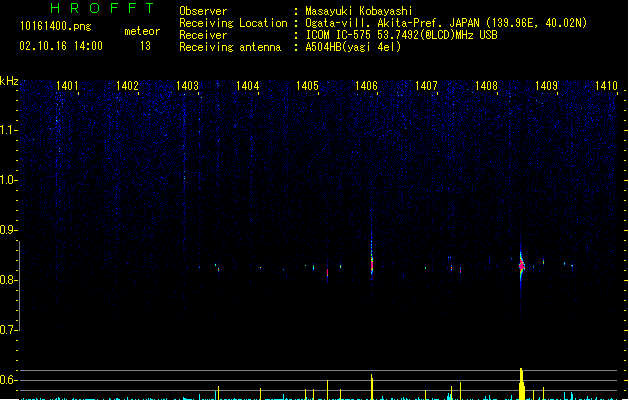Click the 1404 time marker
This screenshot has width=629, height=400.
click(248, 86)
